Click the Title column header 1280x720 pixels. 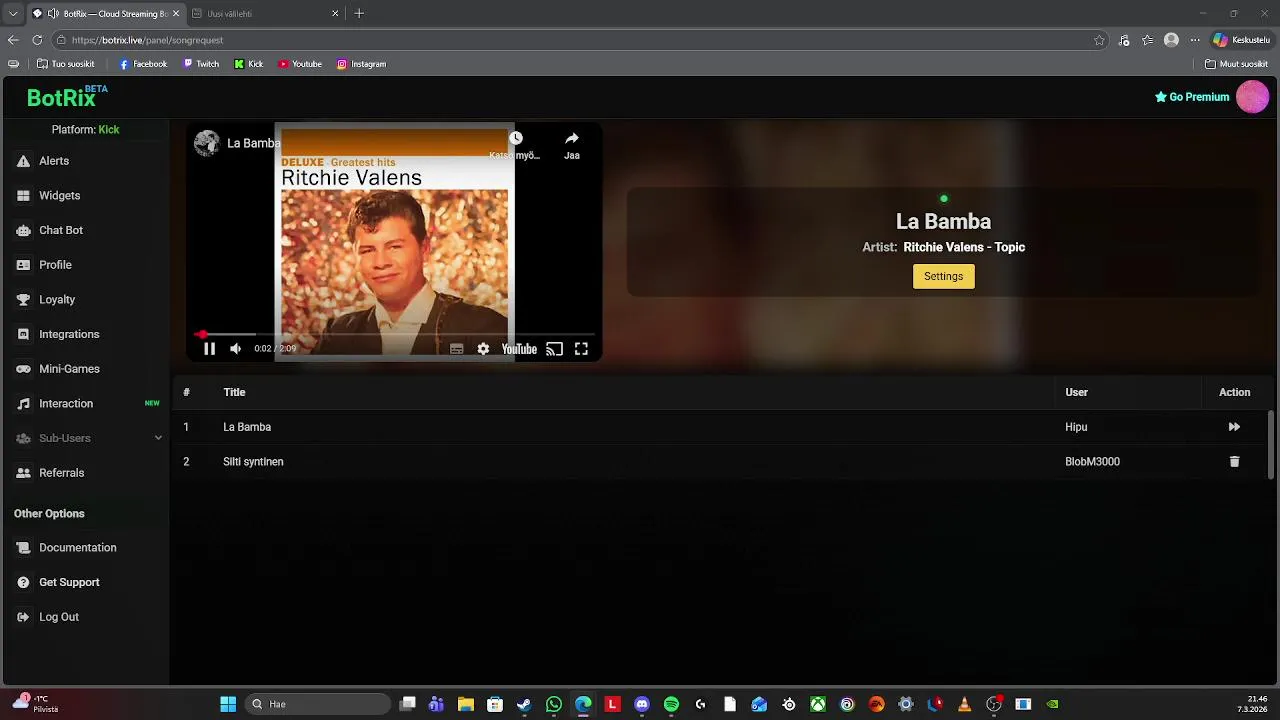tap(234, 392)
